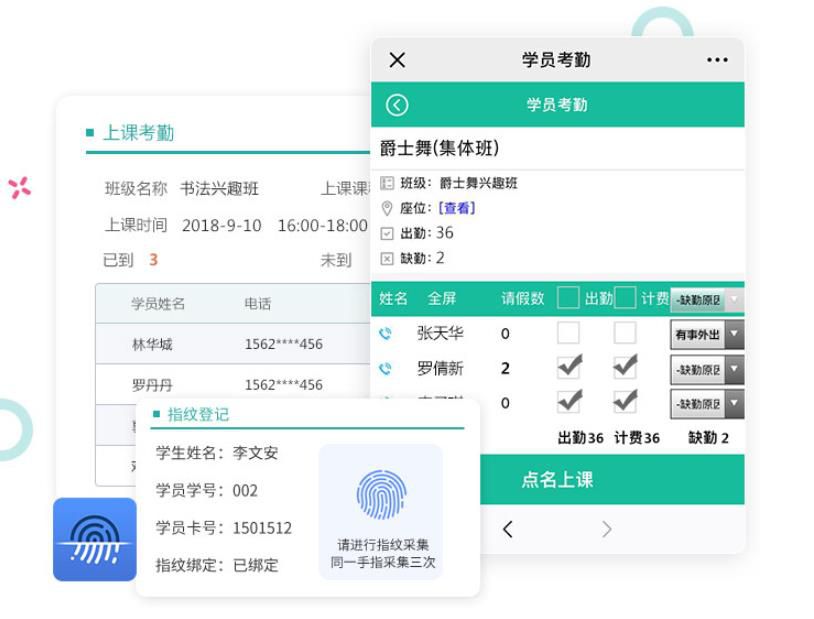Select student name 张天华

click(x=440, y=333)
